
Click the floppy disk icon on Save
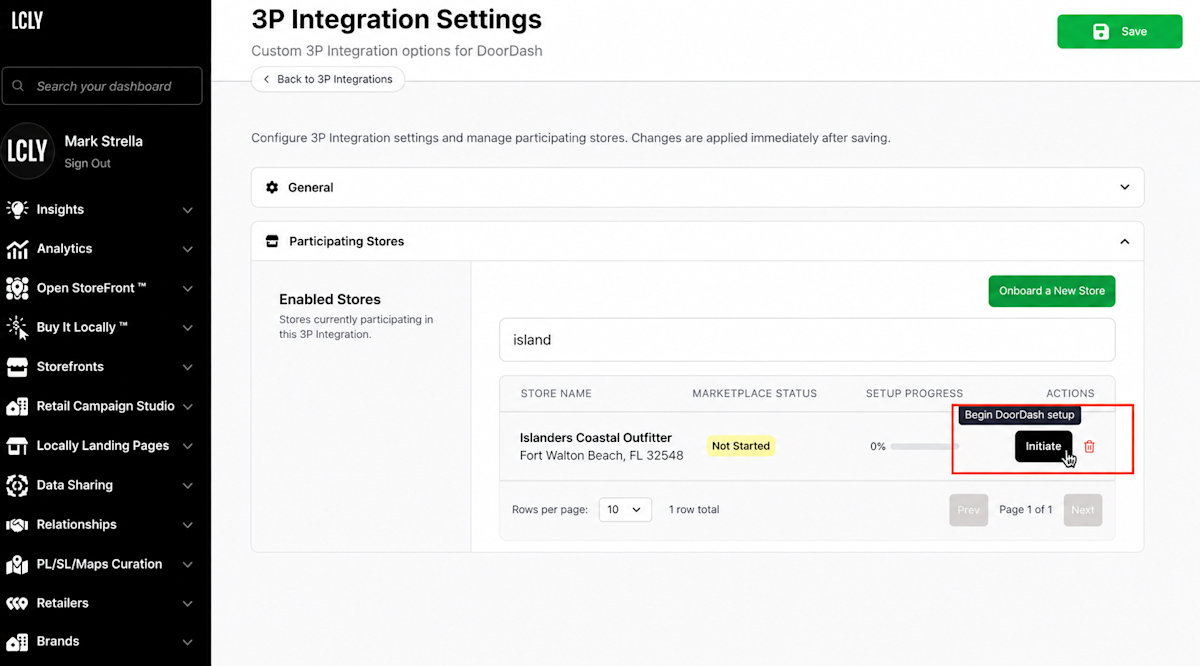click(1101, 31)
